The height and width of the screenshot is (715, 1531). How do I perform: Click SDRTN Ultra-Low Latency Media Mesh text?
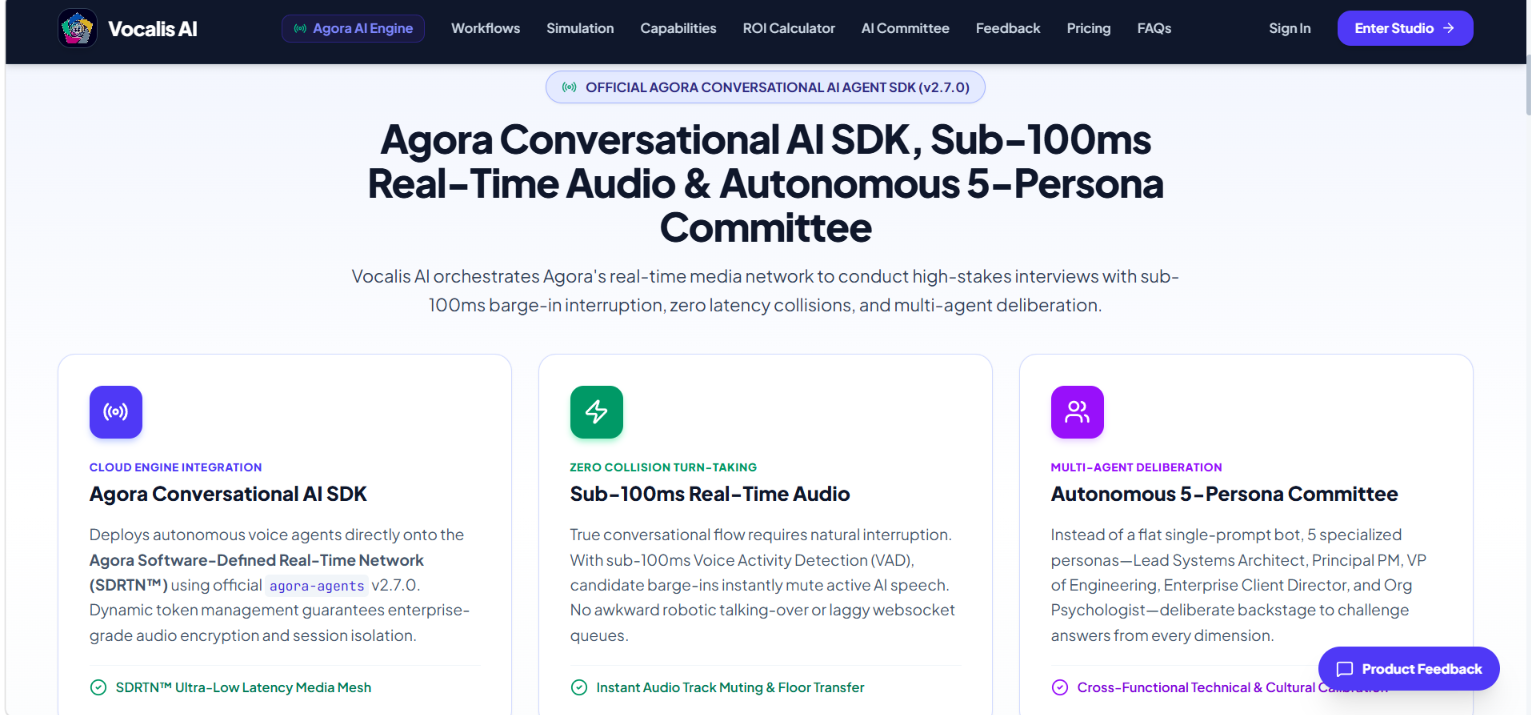[x=243, y=687]
